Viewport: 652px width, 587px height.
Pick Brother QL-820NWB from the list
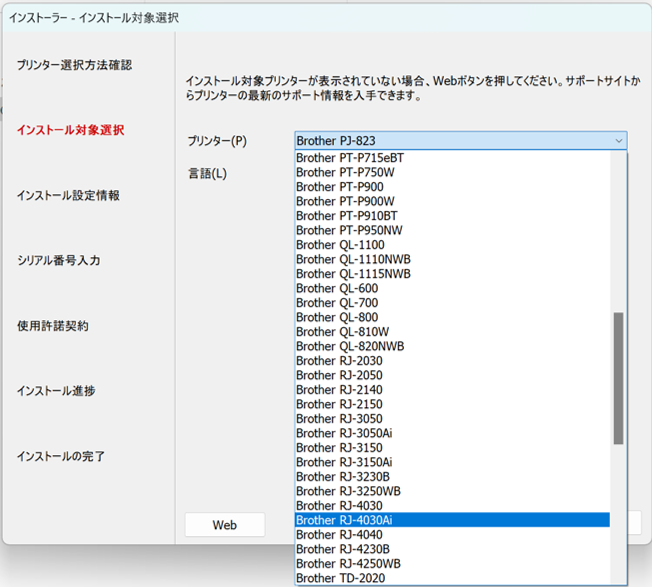452,346
